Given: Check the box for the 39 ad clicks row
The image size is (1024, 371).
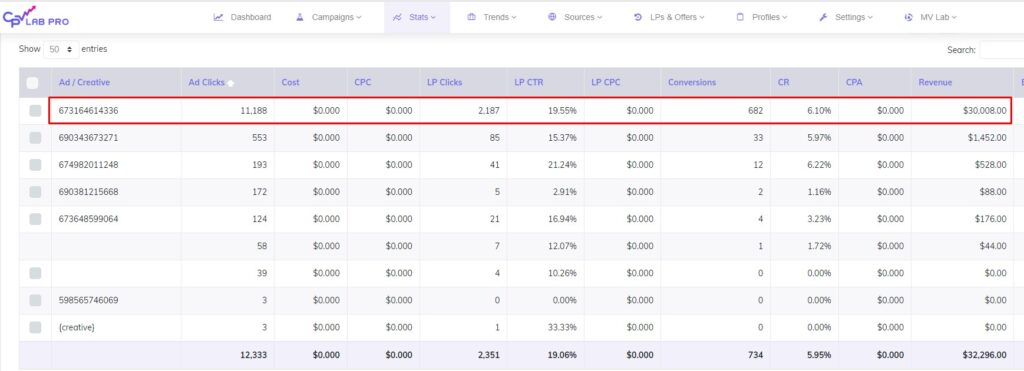Looking at the screenshot, I should pyautogui.click(x=35, y=273).
